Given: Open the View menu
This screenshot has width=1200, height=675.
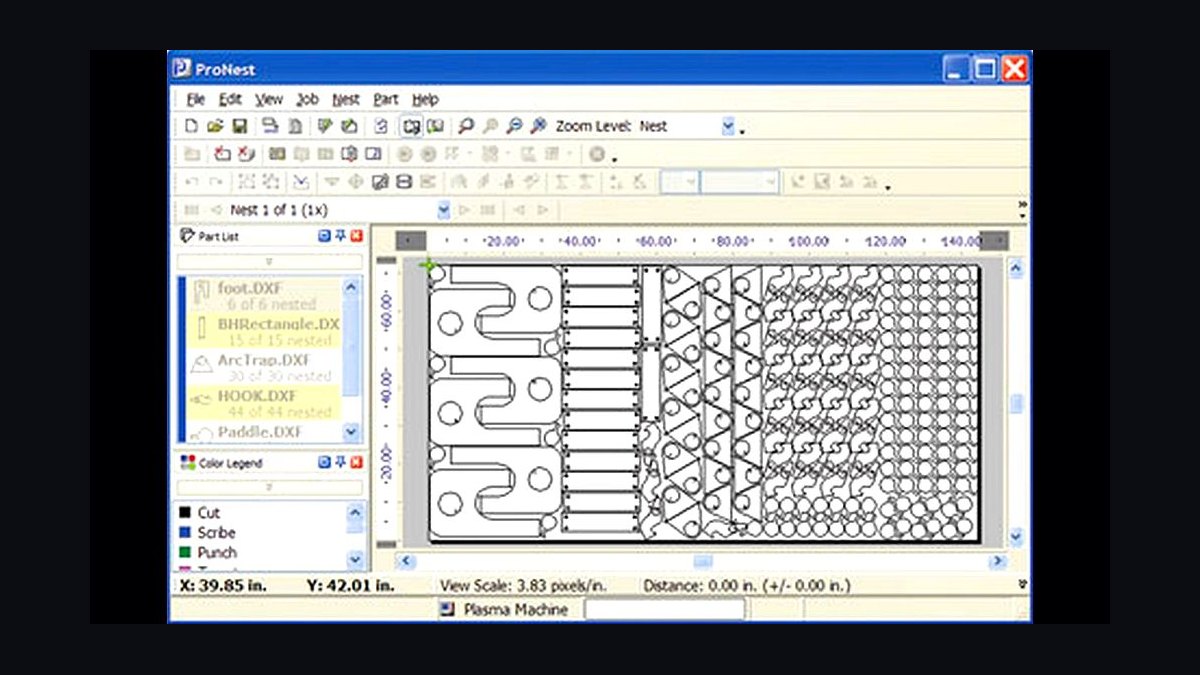Looking at the screenshot, I should 269,99.
